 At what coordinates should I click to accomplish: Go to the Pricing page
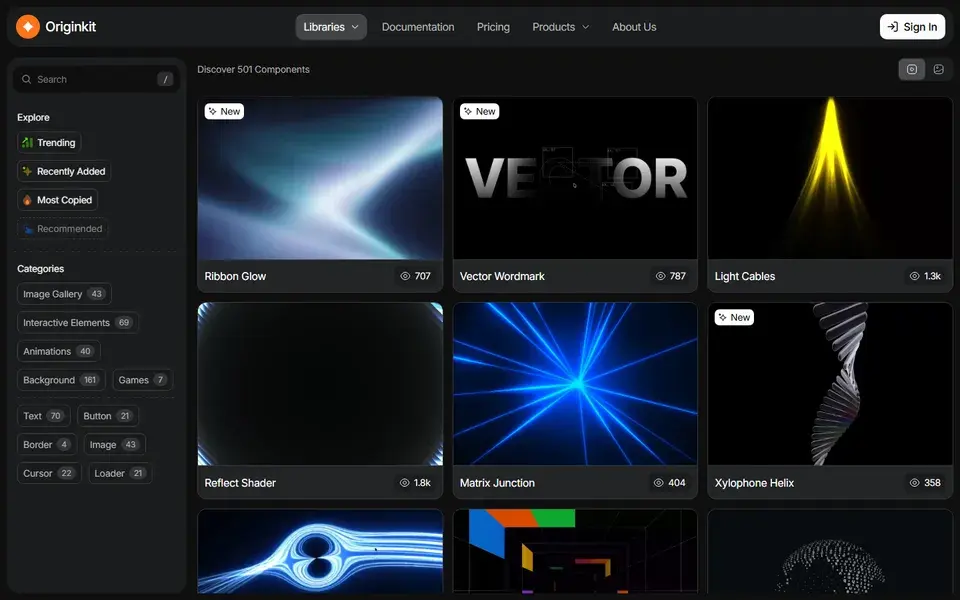(493, 27)
